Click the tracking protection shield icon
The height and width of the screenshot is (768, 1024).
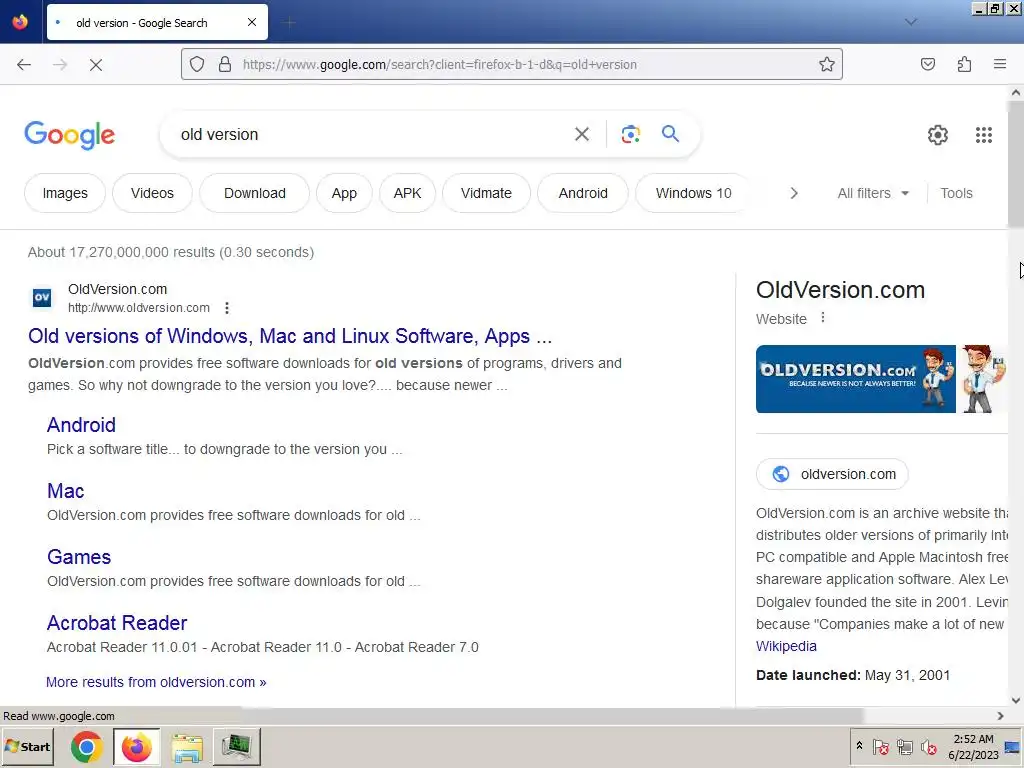(x=197, y=64)
